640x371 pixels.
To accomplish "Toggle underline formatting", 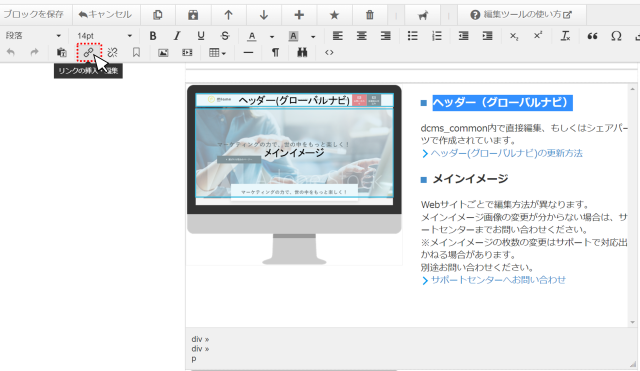I will coord(201,36).
